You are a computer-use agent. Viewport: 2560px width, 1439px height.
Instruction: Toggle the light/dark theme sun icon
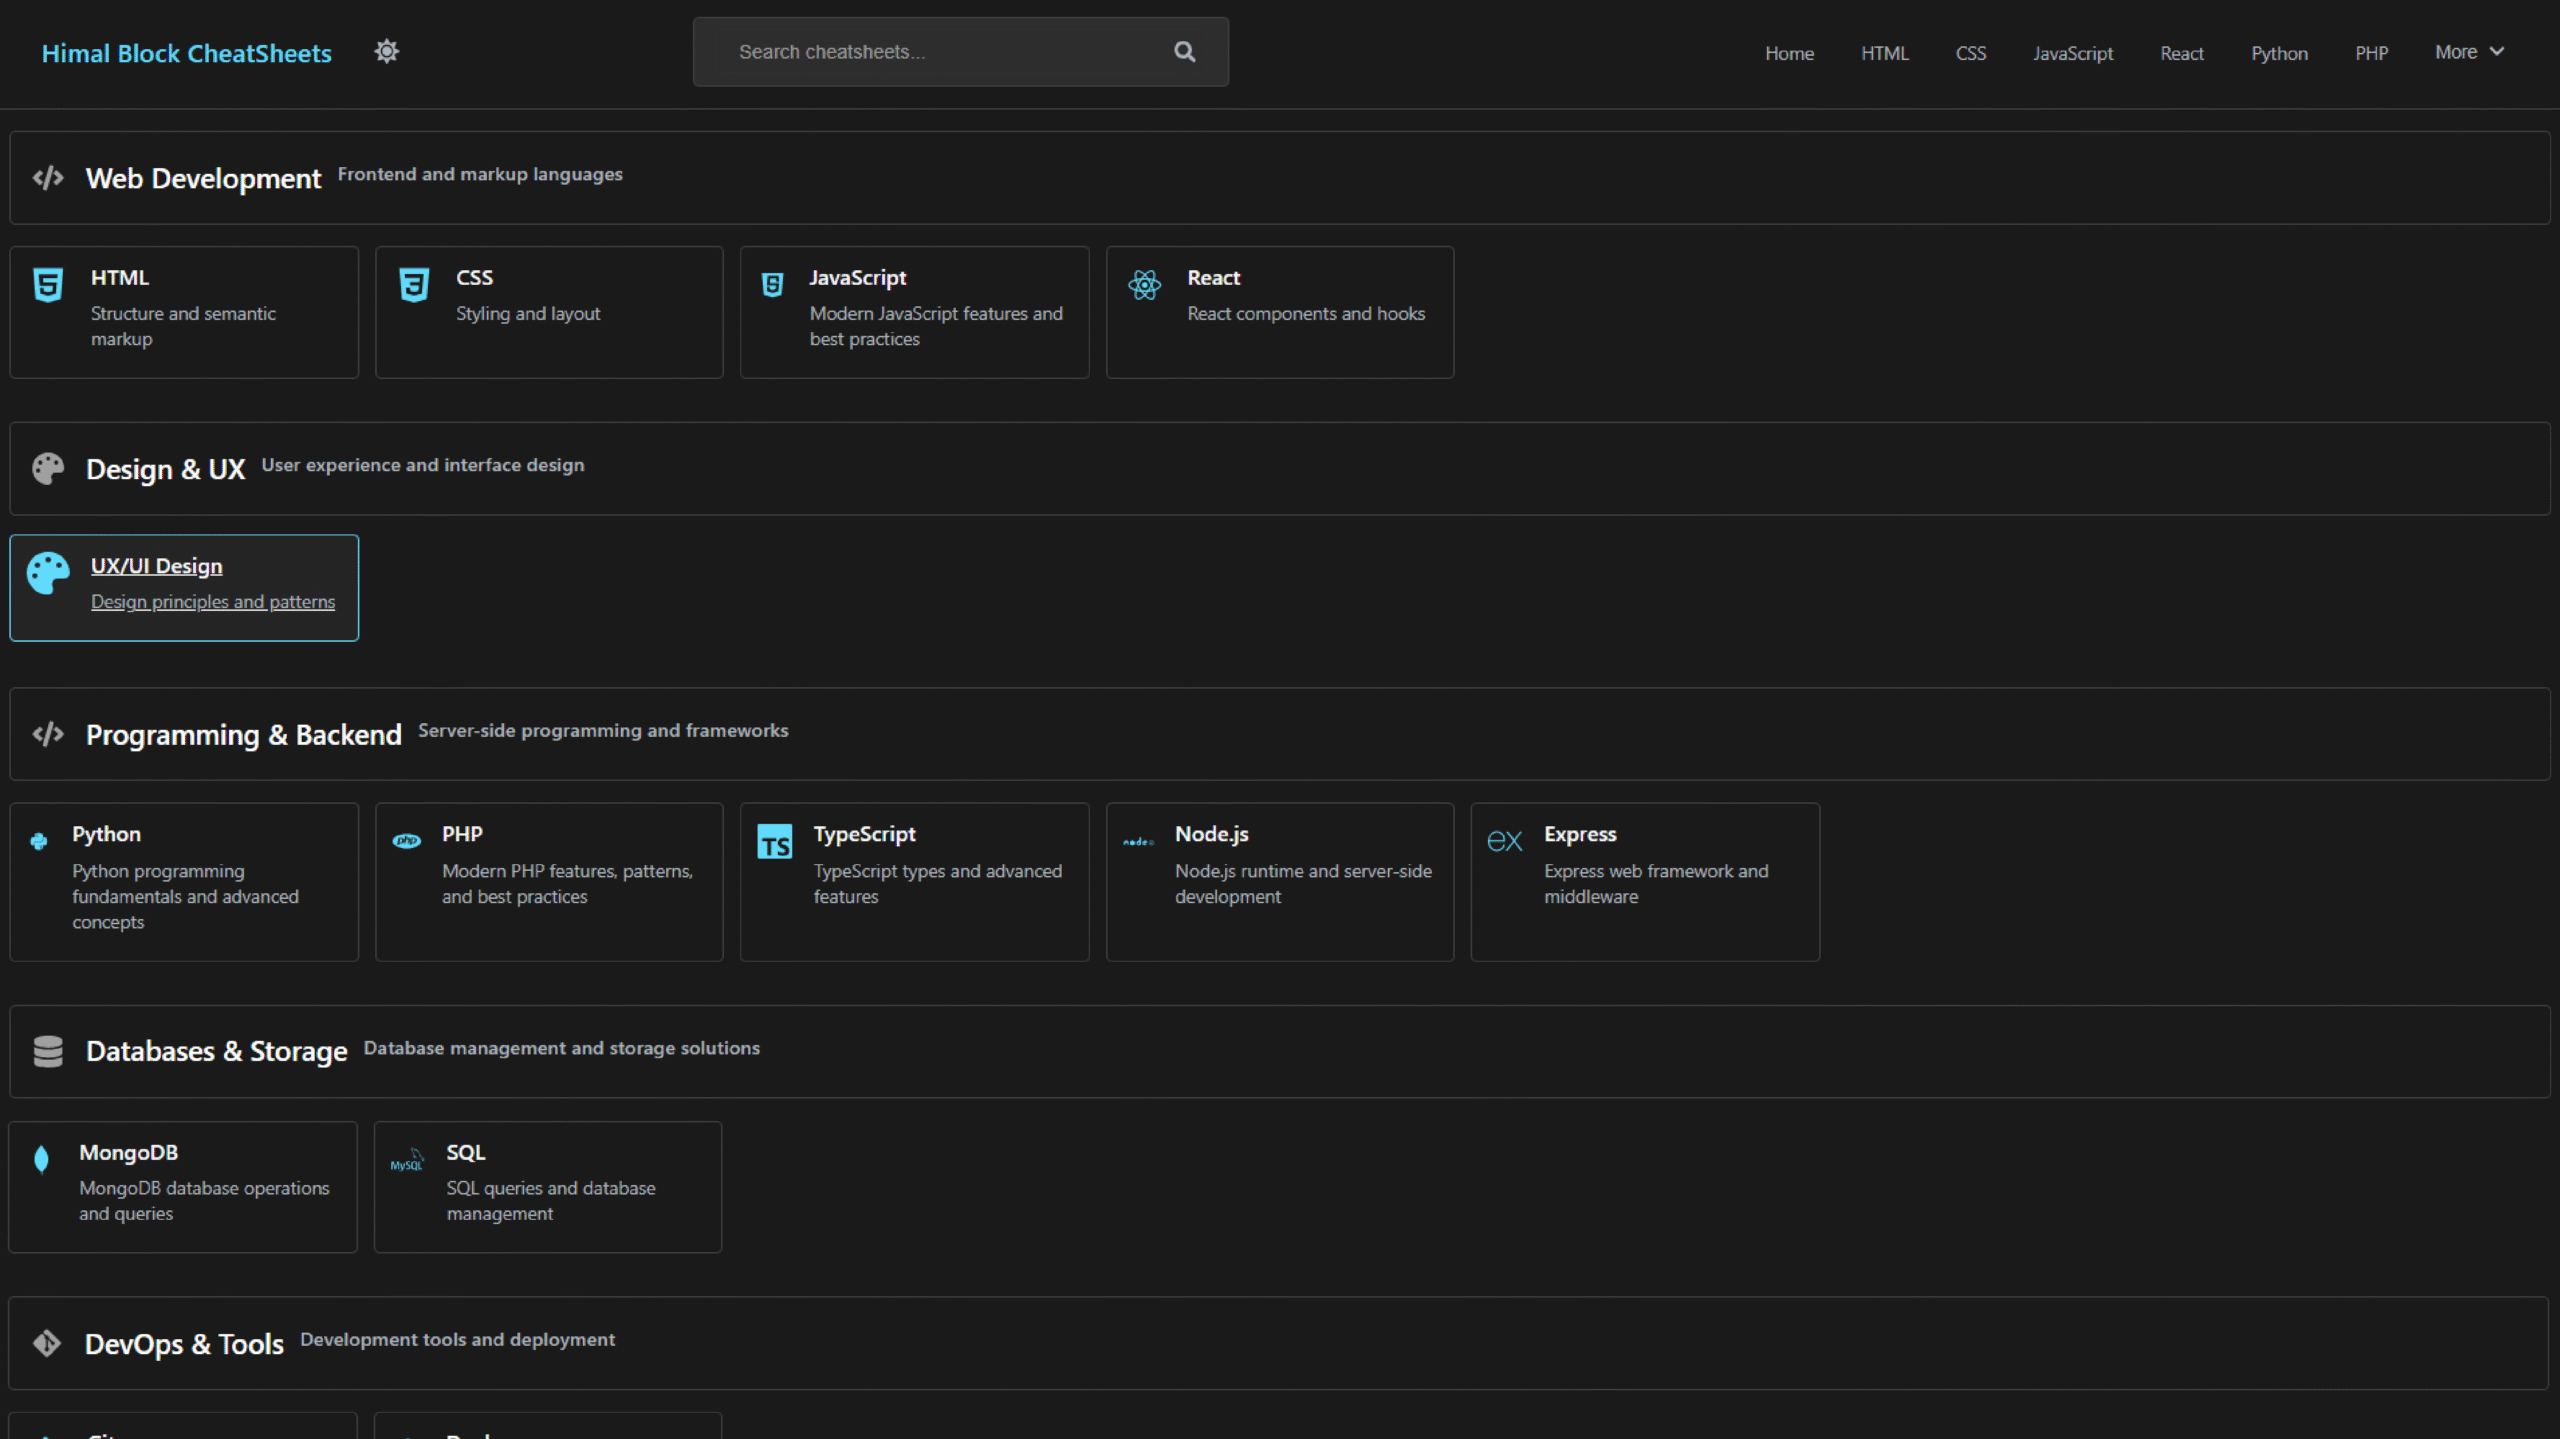coord(386,51)
